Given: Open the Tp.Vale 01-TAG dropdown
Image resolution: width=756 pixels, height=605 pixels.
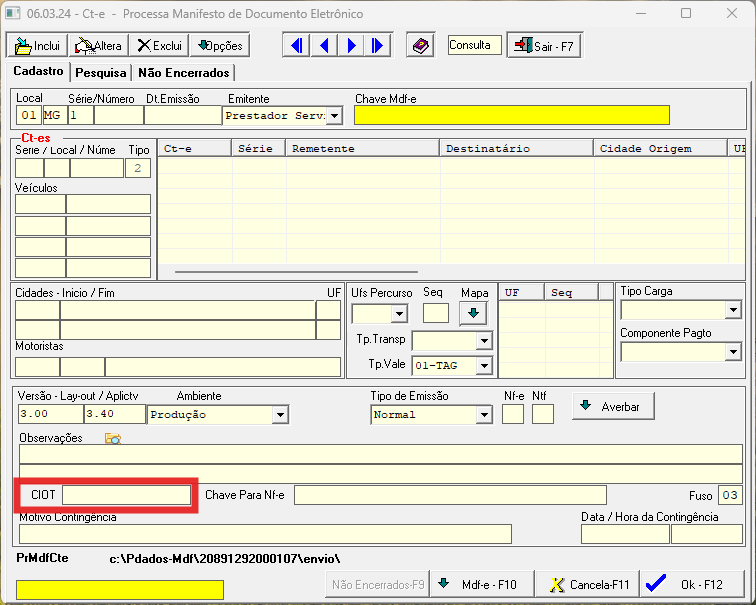Looking at the screenshot, I should (484, 365).
